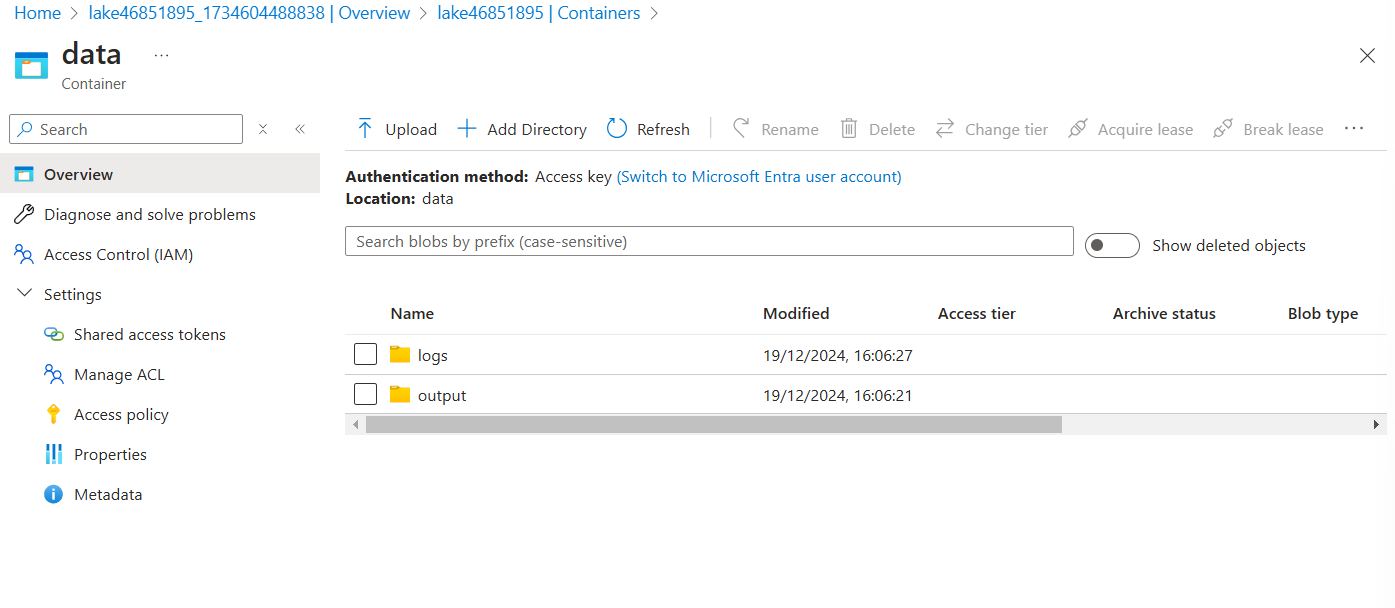
Task: Select the logs folder checkbox
Action: pos(366,355)
